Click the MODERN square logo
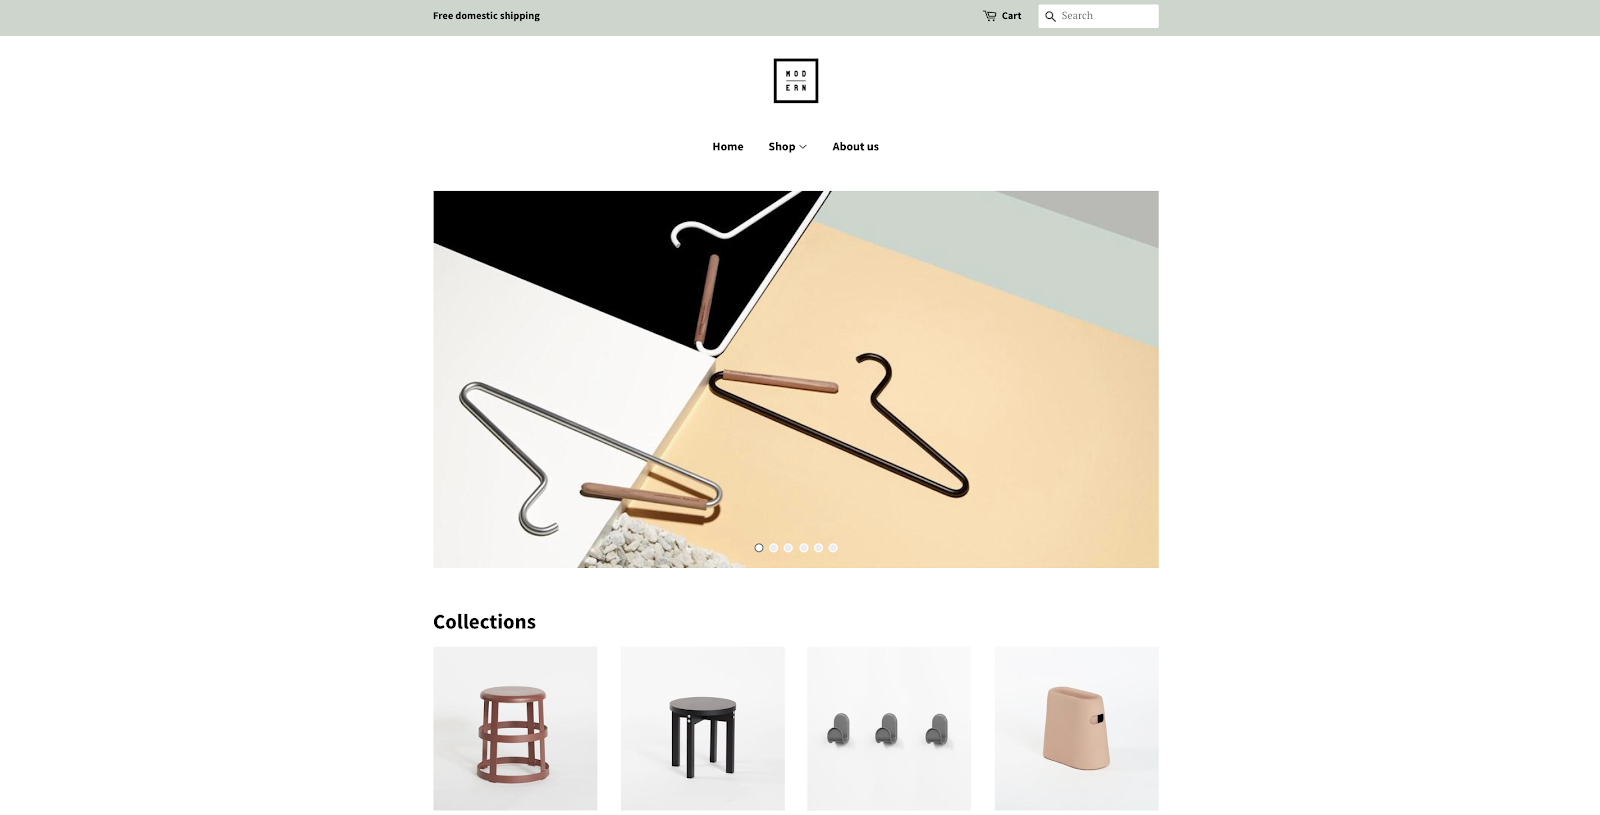The height and width of the screenshot is (815, 1600). pos(796,81)
